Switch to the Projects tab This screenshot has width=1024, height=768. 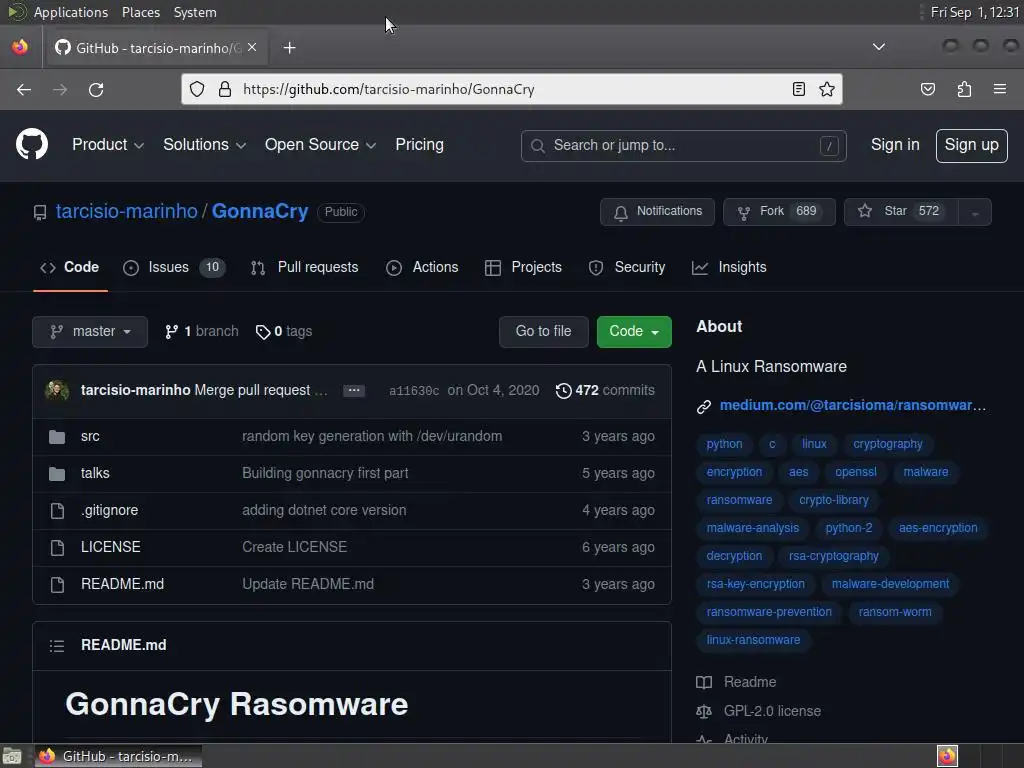click(523, 267)
